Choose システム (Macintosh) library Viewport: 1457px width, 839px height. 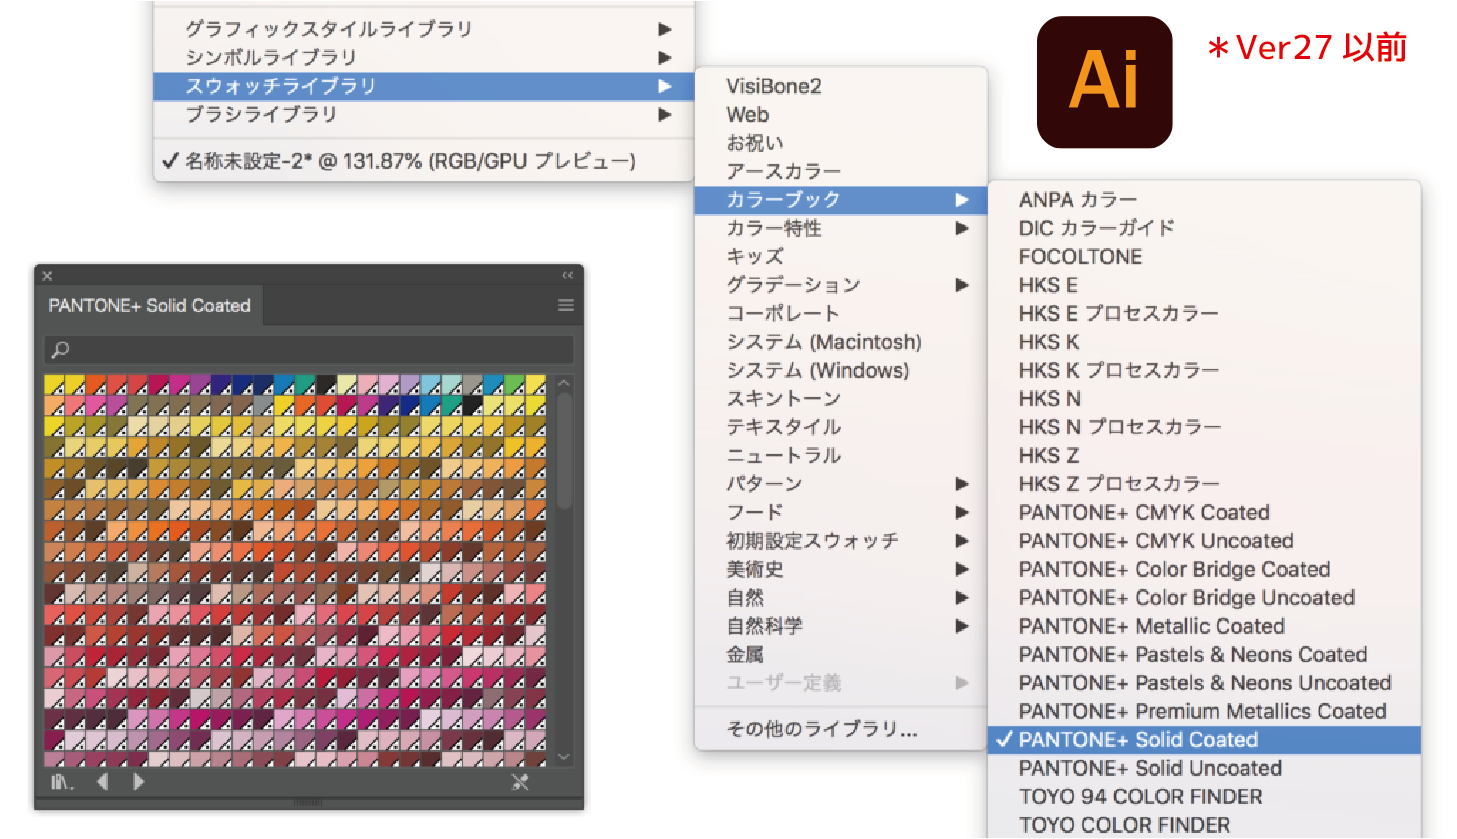(841, 342)
